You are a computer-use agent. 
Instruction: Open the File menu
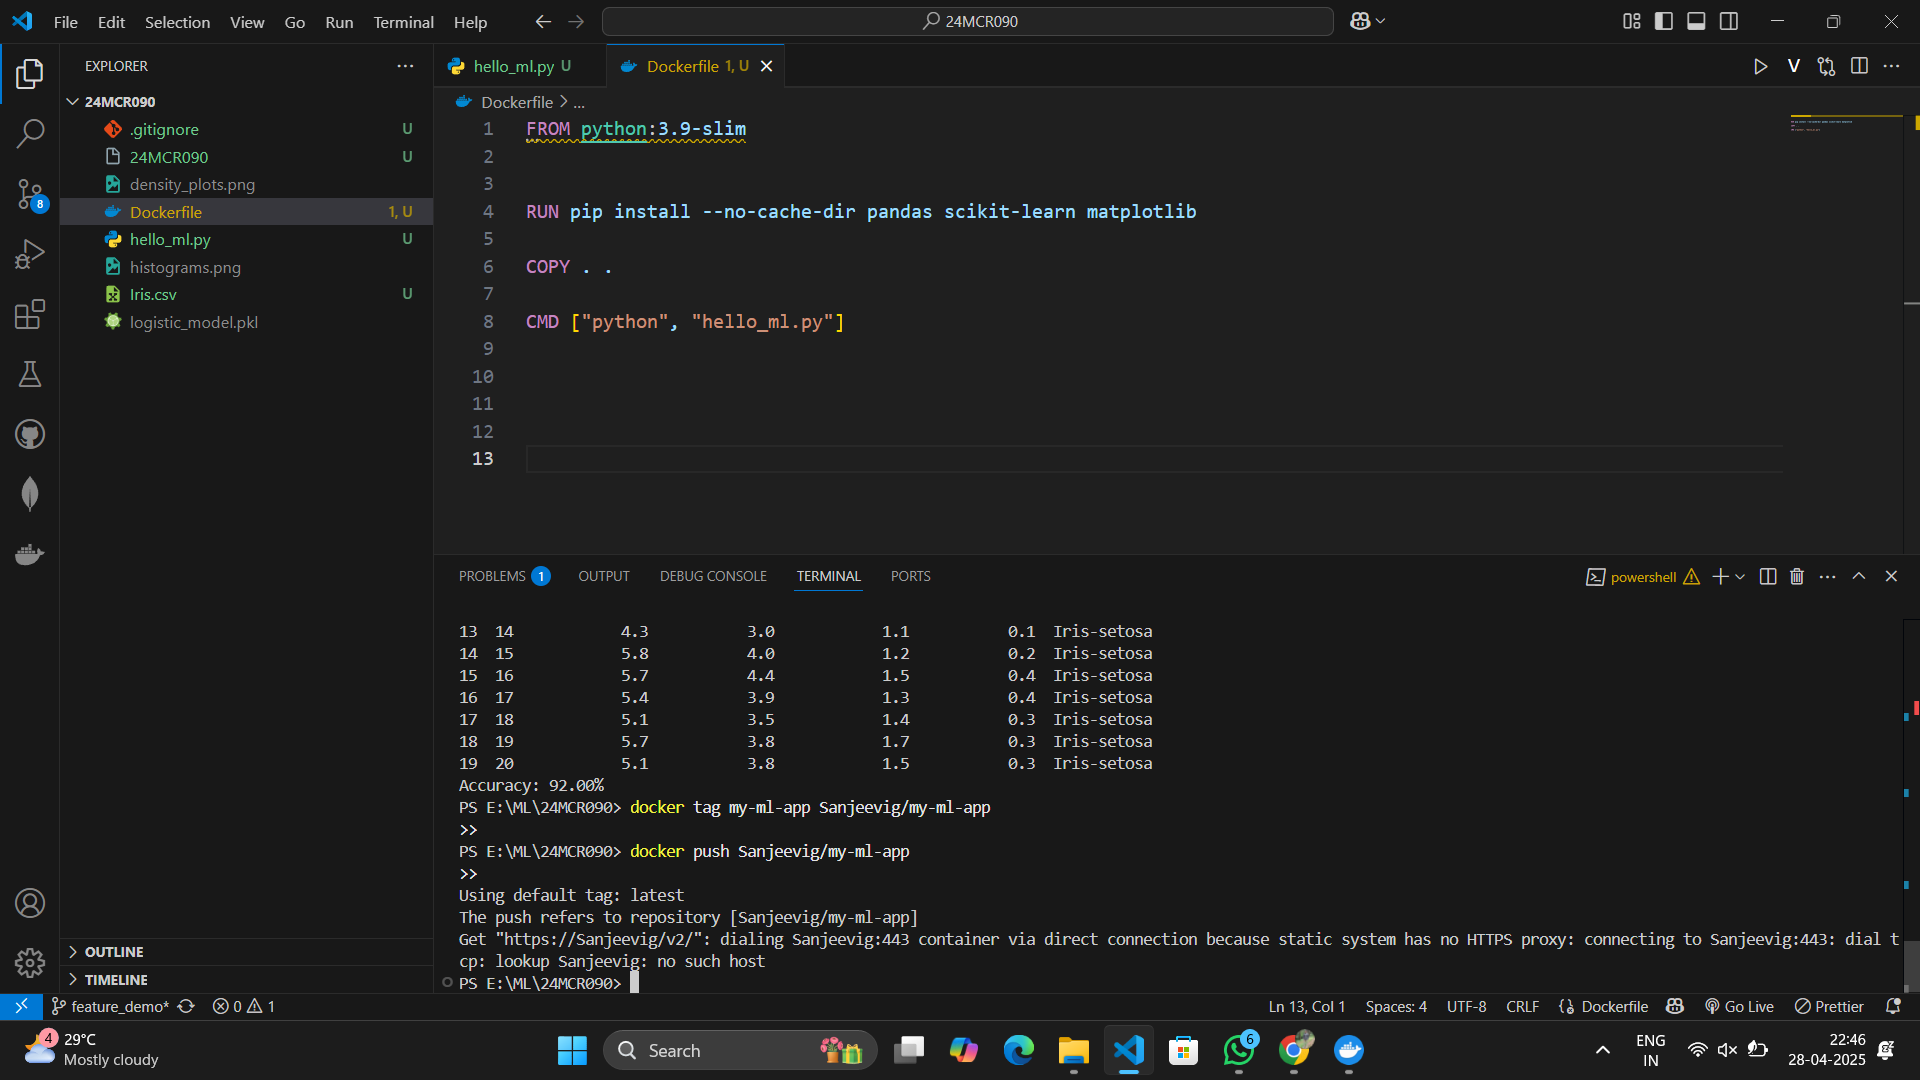pyautogui.click(x=66, y=22)
